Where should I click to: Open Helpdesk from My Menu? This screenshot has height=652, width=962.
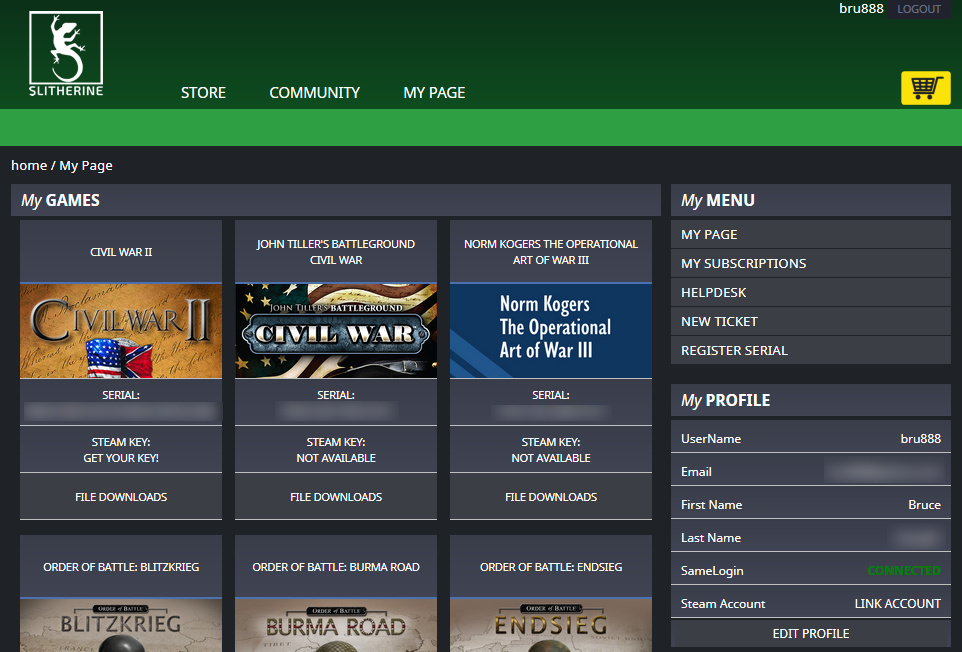(x=714, y=293)
